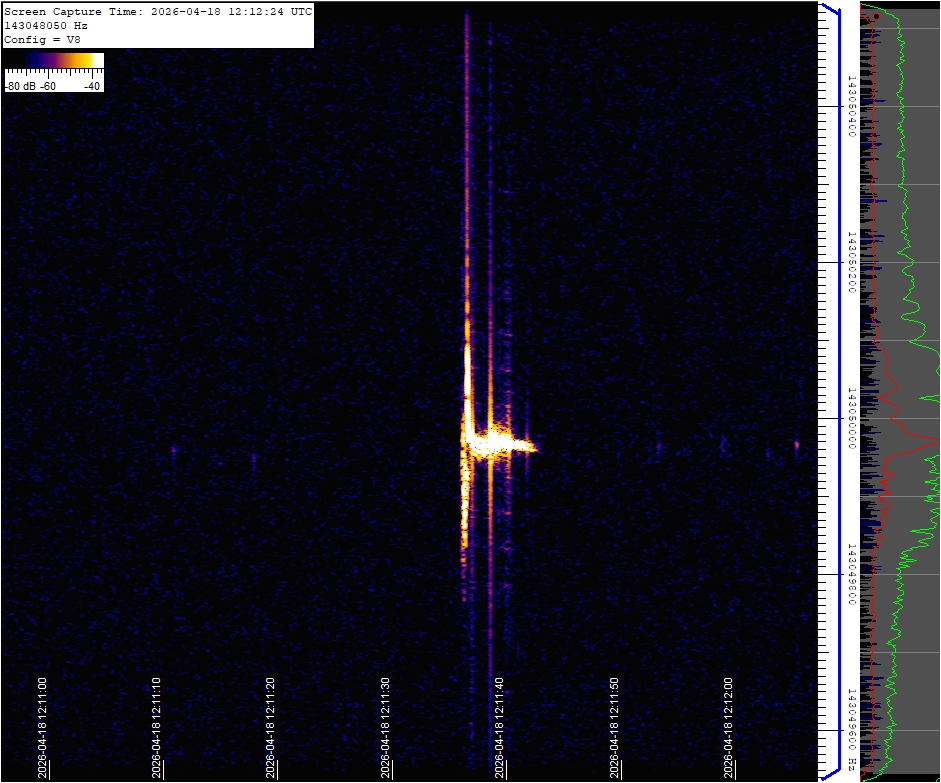The width and height of the screenshot is (941, 783).
Task: Click the Config = V8 text
Action: click(42, 39)
